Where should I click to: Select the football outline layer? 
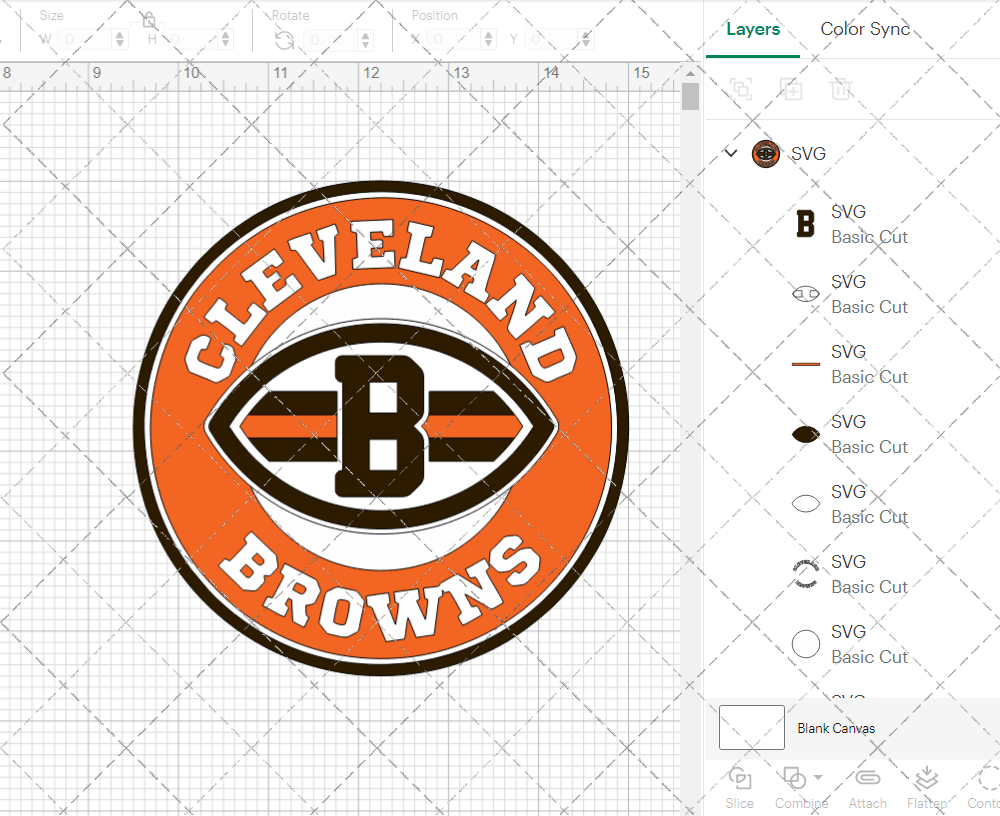[x=805, y=294]
